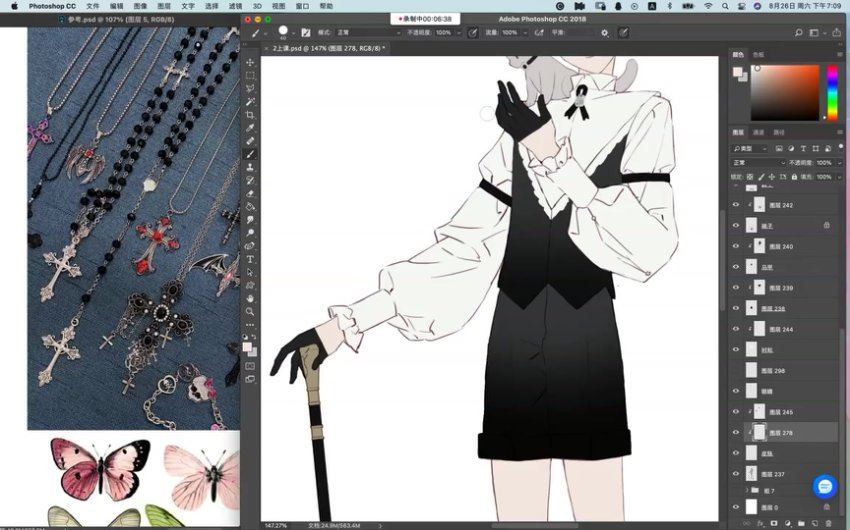Select the Magic Wand tool
Screen dimensions: 850x530
250,102
